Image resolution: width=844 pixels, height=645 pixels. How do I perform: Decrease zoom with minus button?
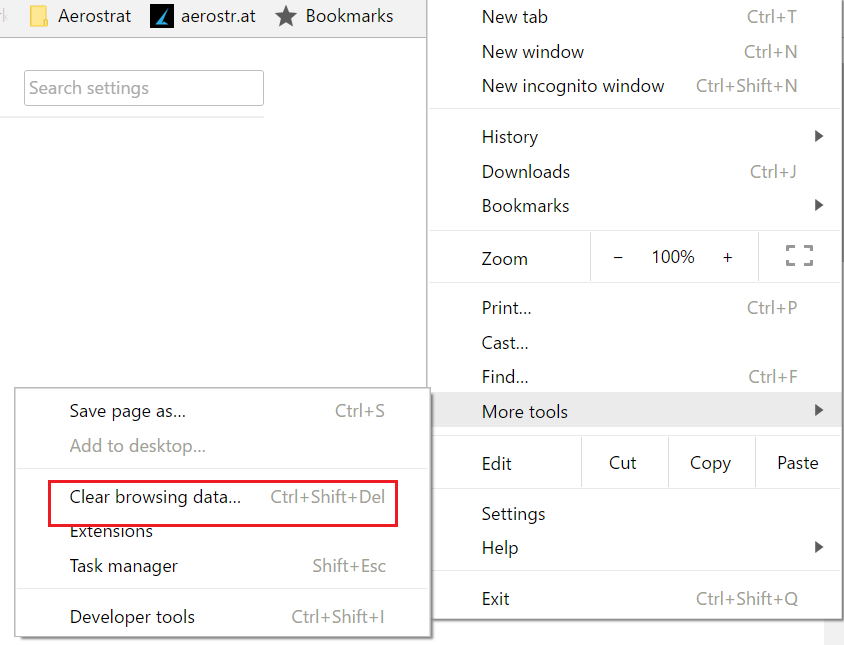tap(618, 257)
